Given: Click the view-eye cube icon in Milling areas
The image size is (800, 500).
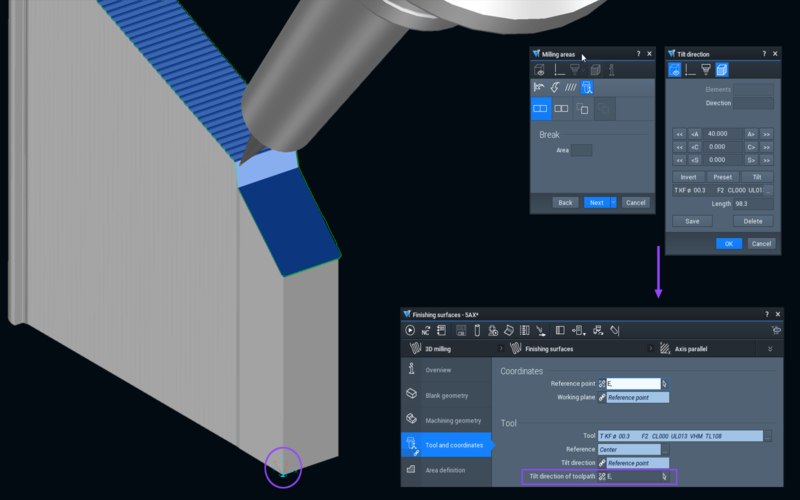Looking at the screenshot, I should [539, 70].
